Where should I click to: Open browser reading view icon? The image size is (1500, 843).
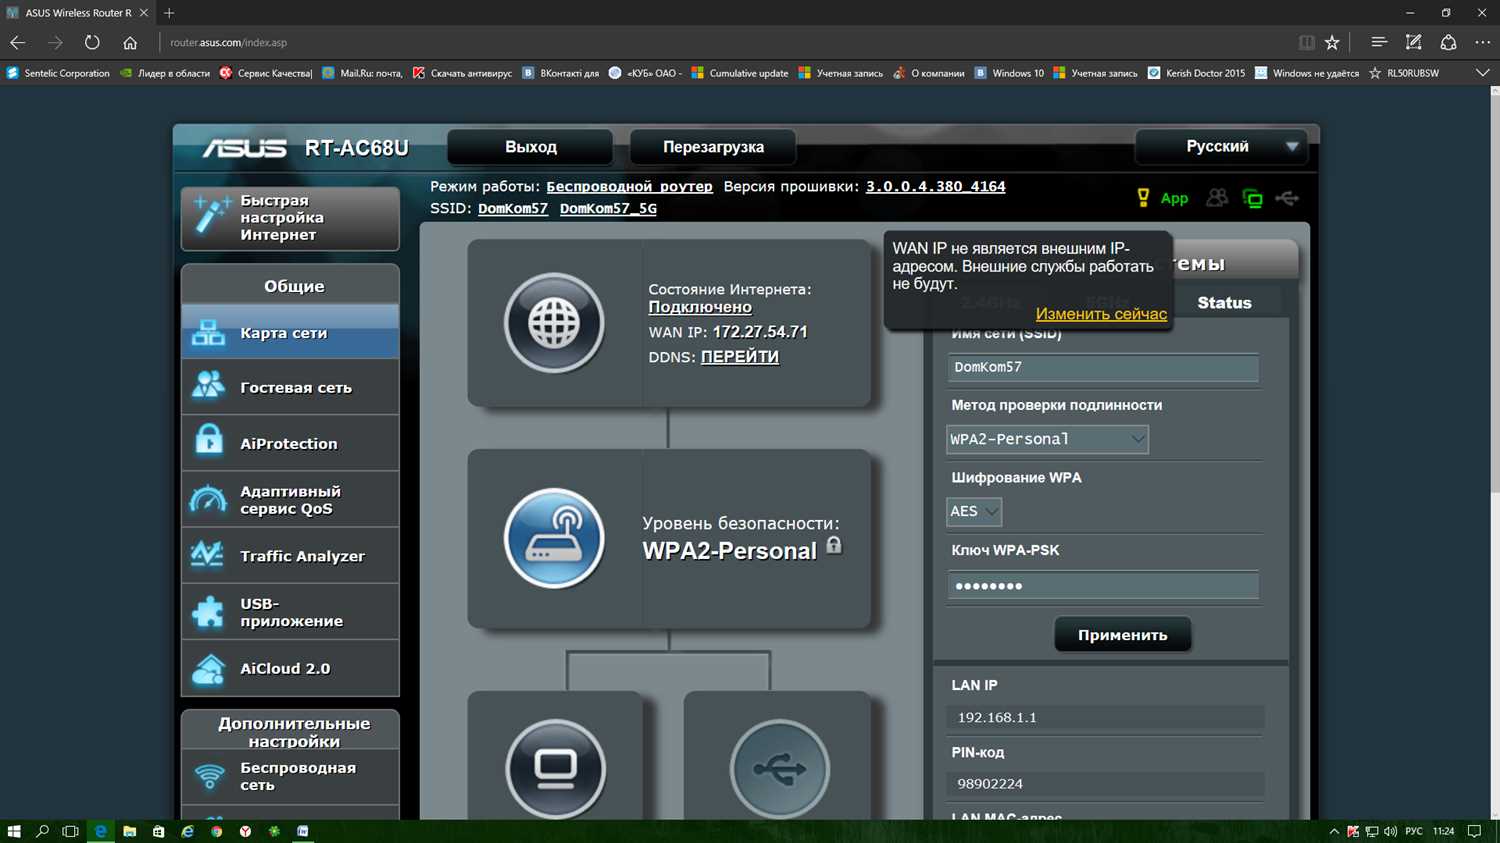click(1306, 42)
